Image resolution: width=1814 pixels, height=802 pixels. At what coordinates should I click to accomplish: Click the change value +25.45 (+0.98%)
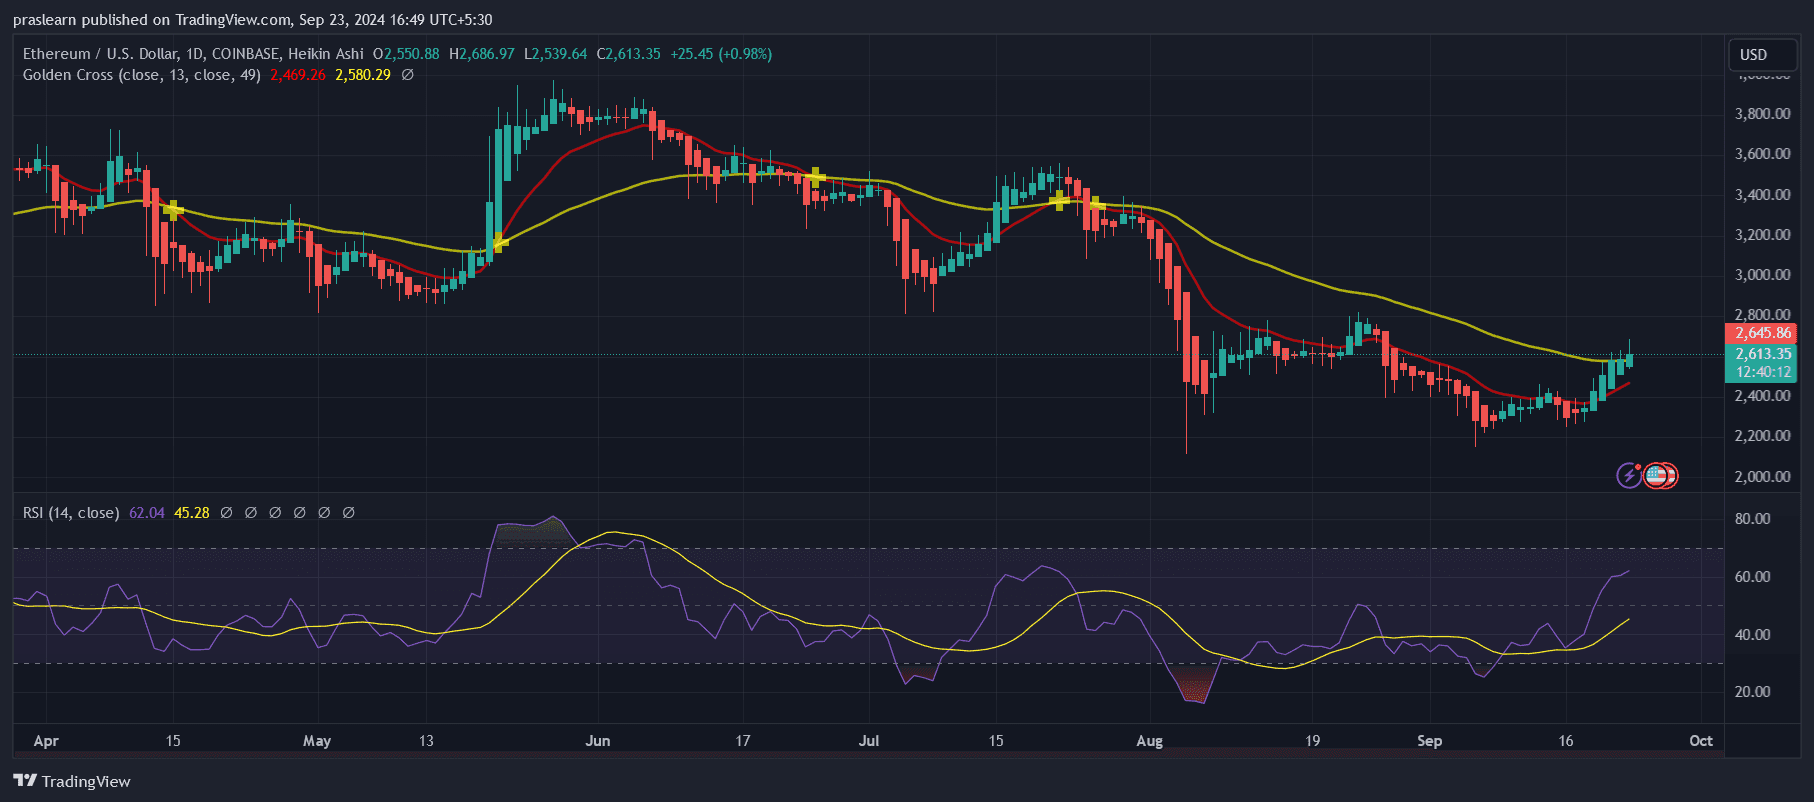(721, 54)
